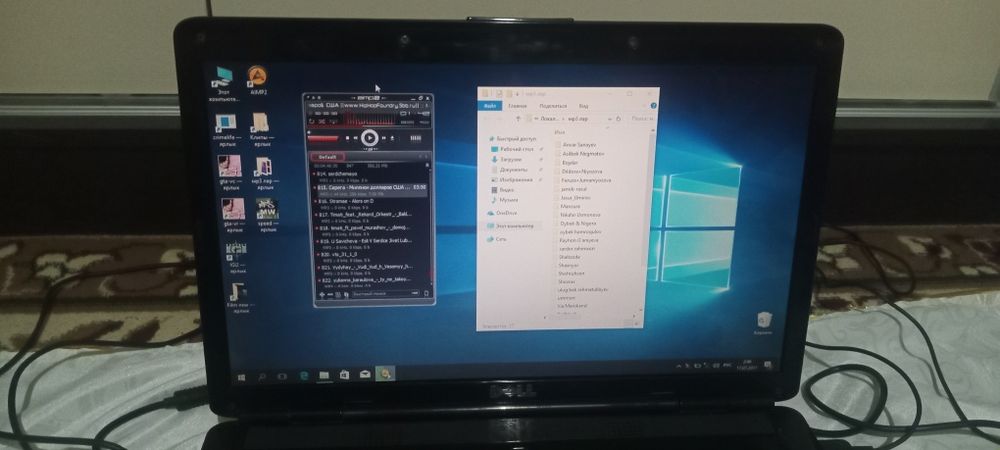
Task: Click Этот компьютер desktop icon
Action: point(224,84)
